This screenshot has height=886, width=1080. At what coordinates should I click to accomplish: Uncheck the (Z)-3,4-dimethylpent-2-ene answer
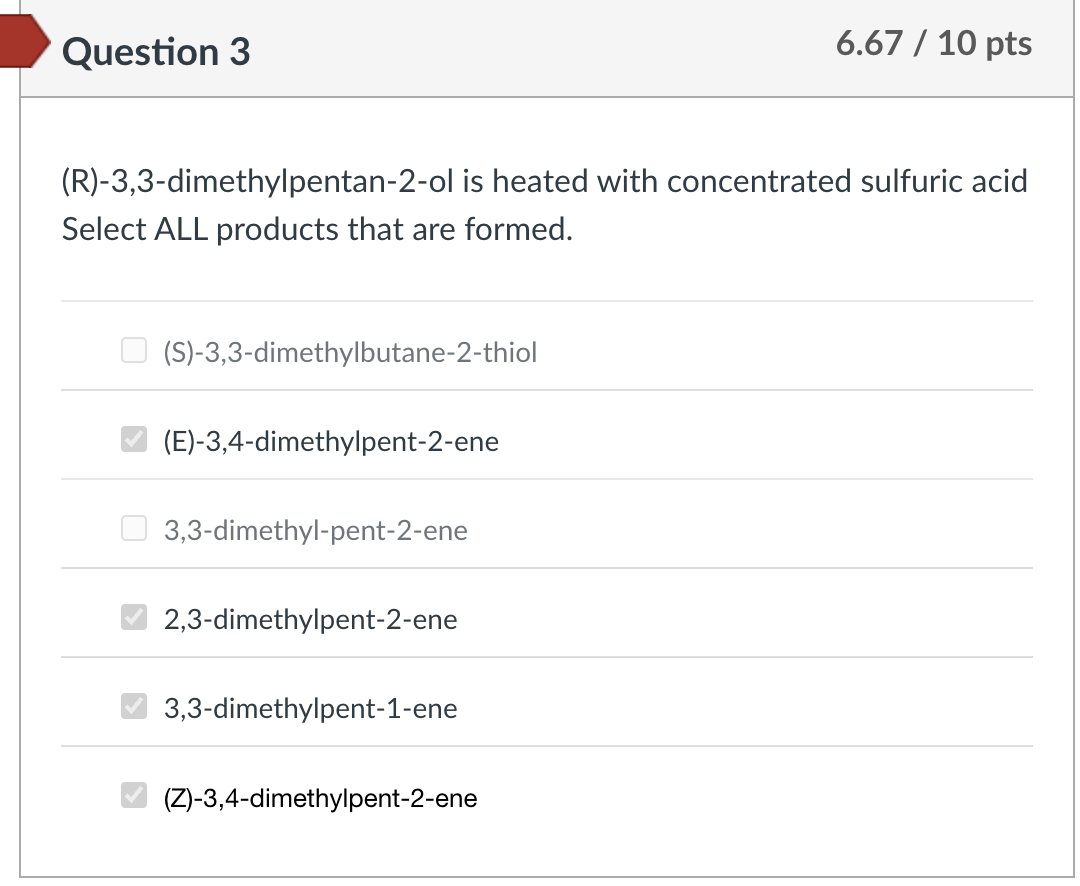click(x=133, y=796)
